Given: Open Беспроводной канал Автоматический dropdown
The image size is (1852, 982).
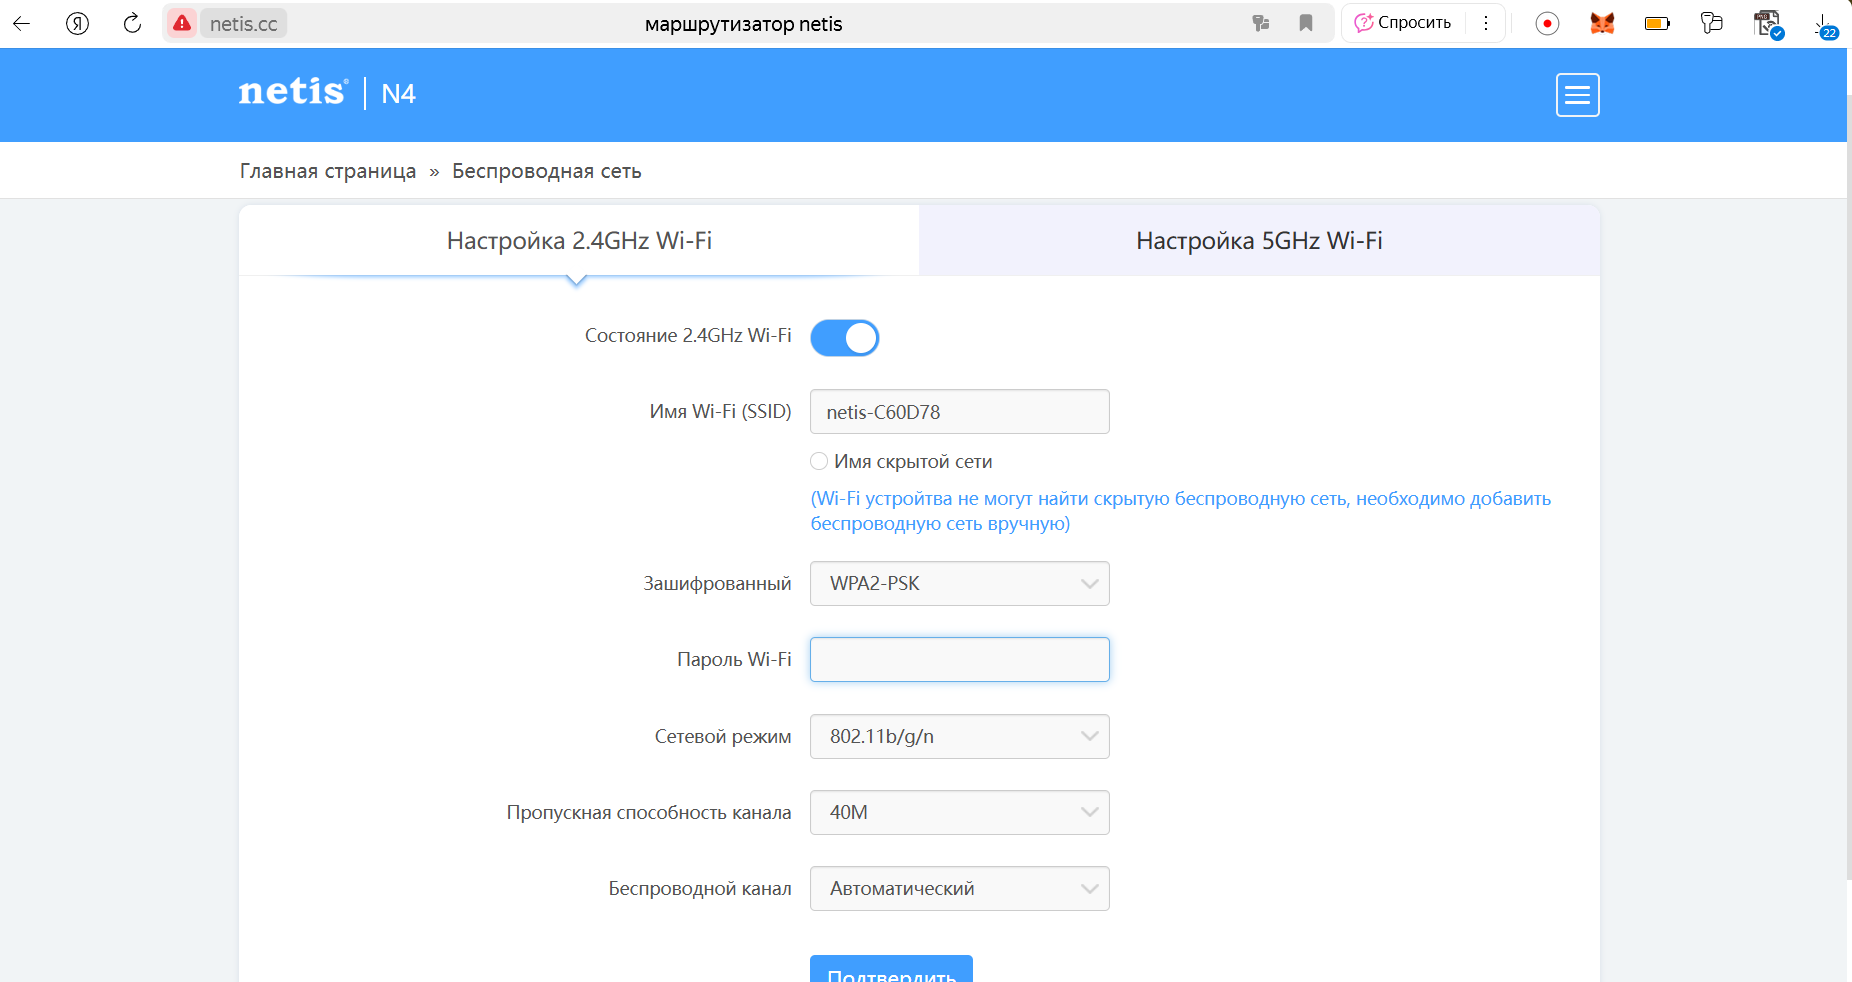Looking at the screenshot, I should 960,888.
